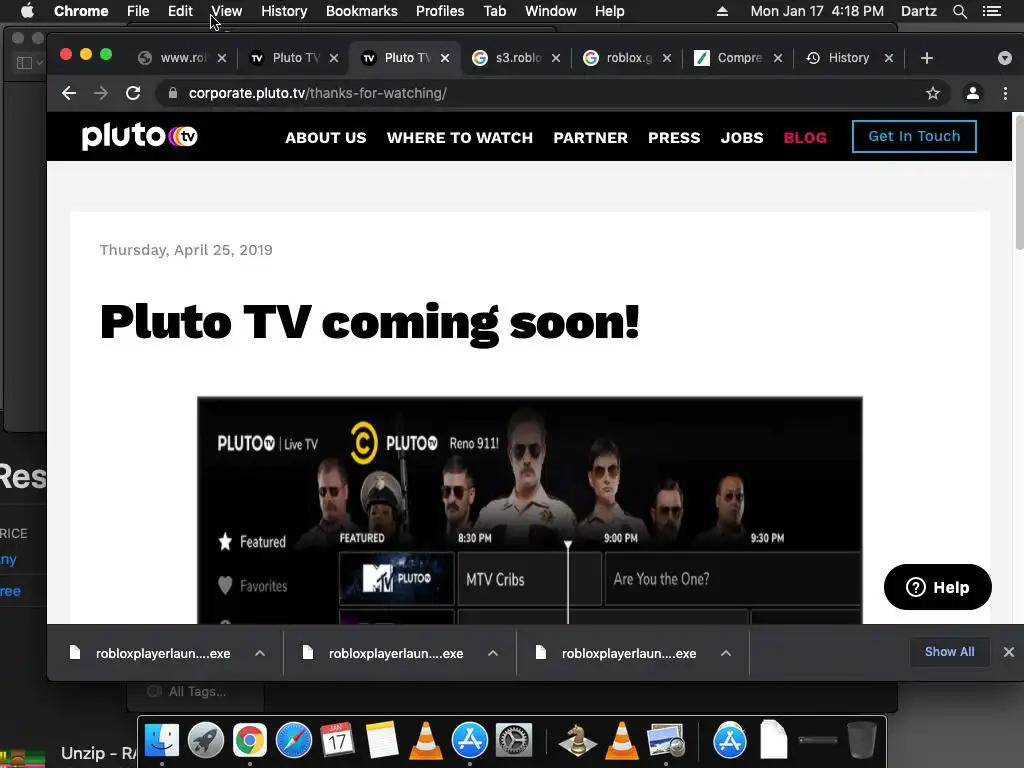Open Spotlight search in menu bar
Image resolution: width=1024 pixels, height=768 pixels.
[959, 11]
